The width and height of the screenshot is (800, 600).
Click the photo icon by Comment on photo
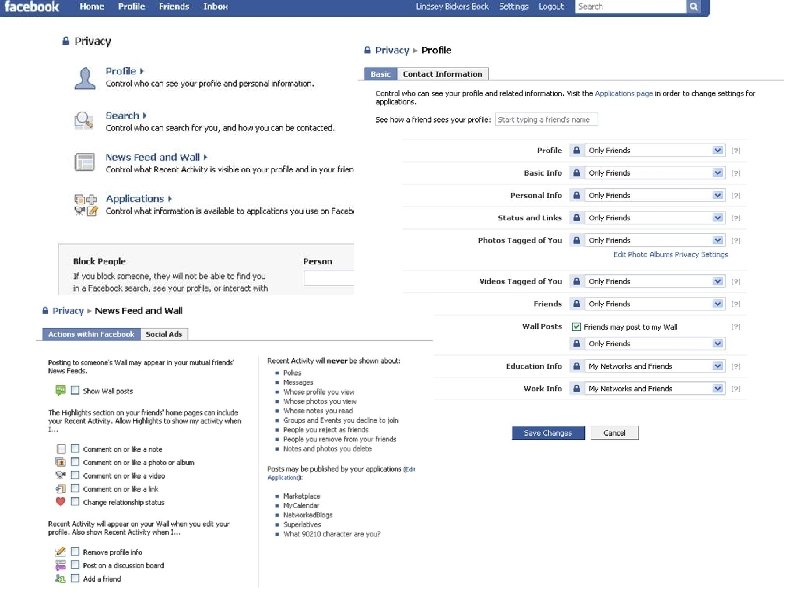(x=60, y=462)
